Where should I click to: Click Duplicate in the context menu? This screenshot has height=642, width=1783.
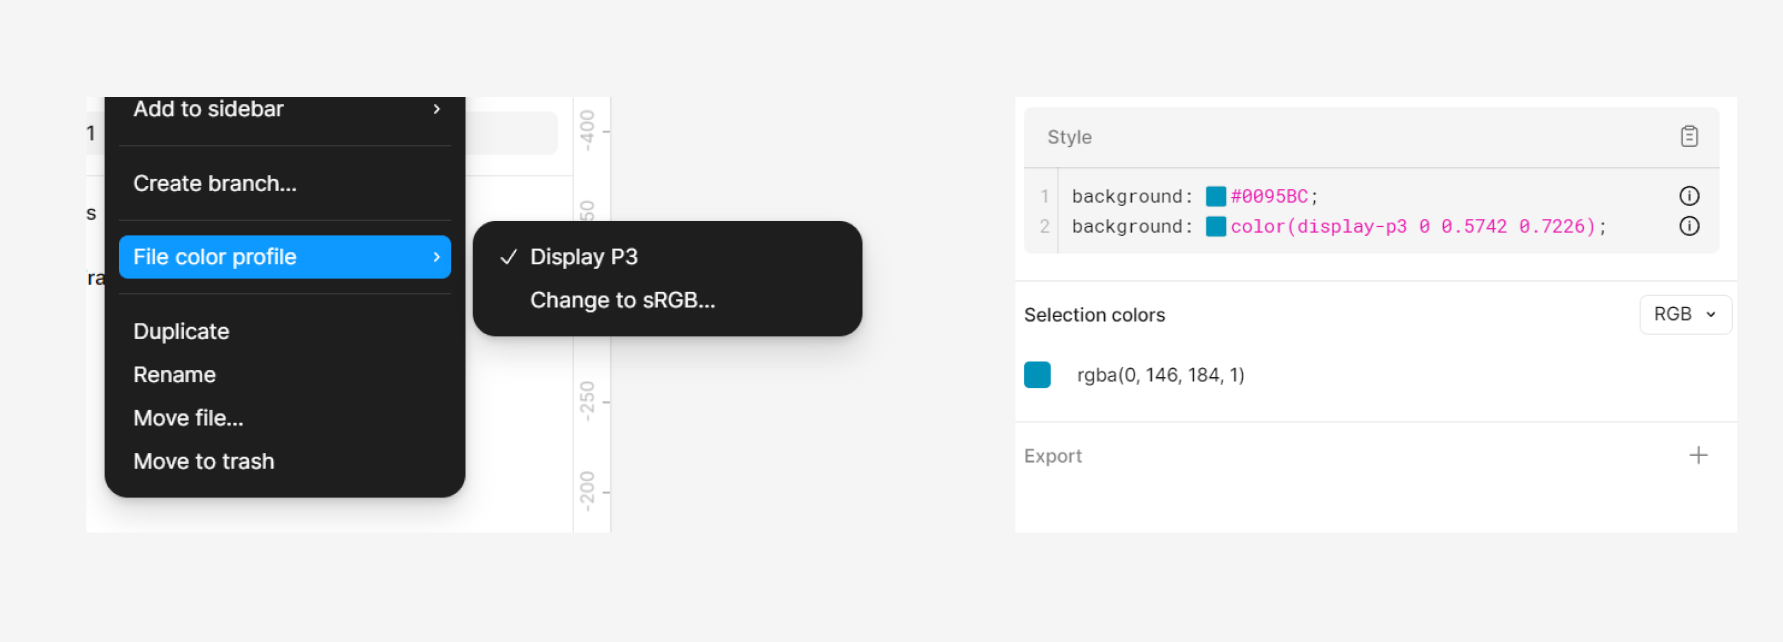click(181, 331)
